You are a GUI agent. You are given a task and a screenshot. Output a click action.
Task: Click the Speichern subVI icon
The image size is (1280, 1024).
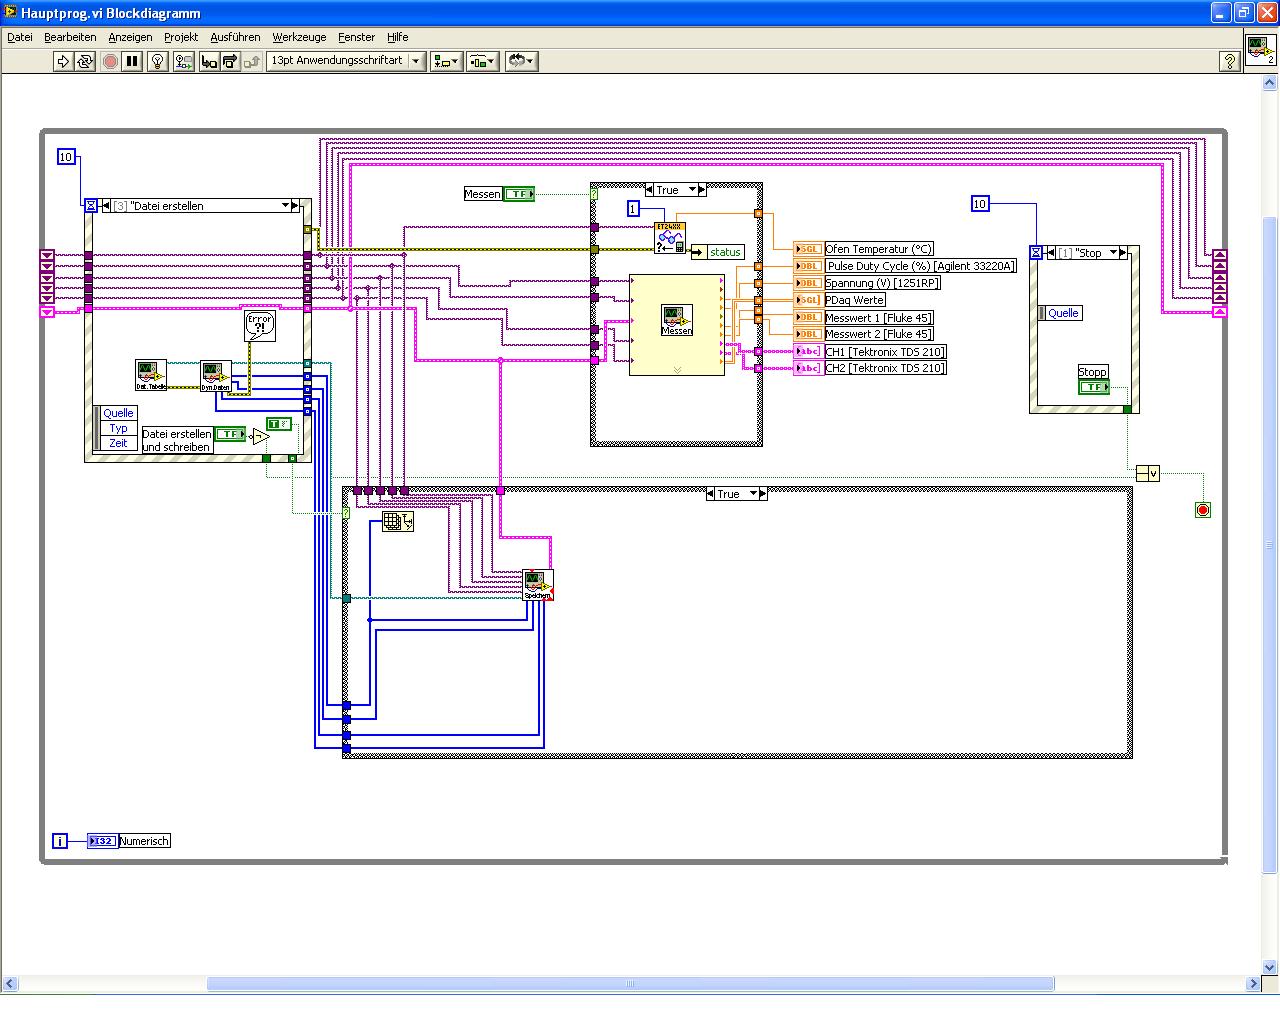[537, 585]
